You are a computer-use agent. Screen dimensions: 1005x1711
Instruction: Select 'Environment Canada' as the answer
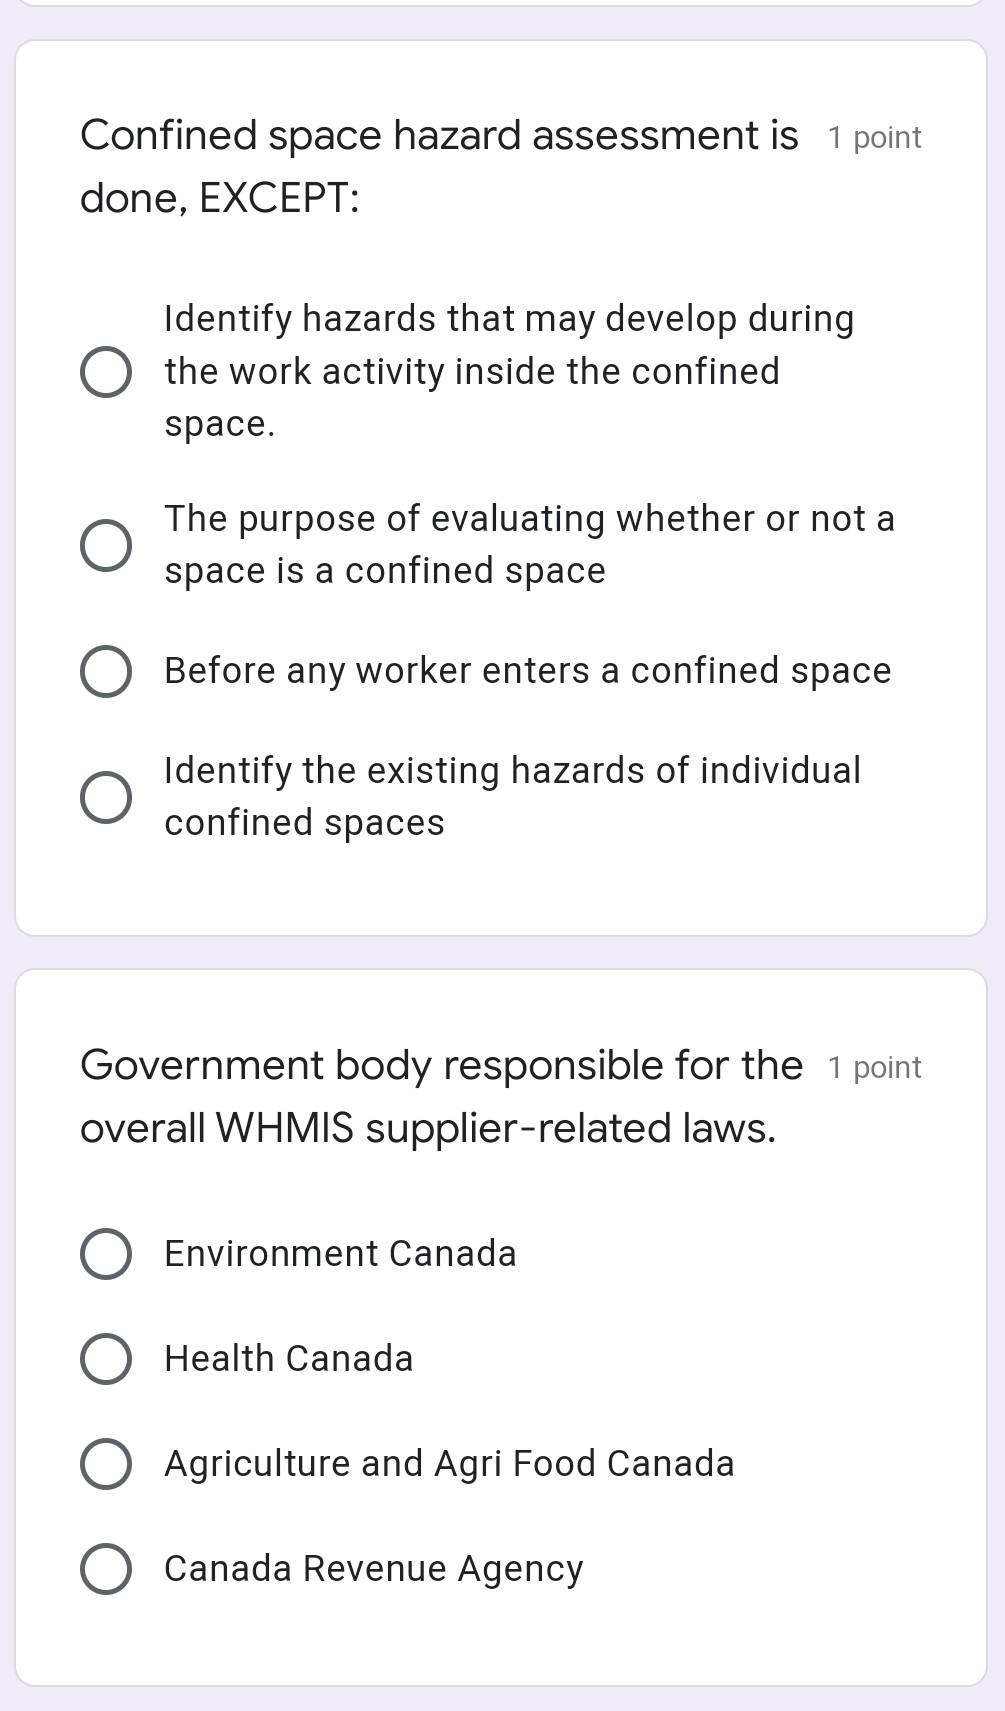tap(106, 1254)
